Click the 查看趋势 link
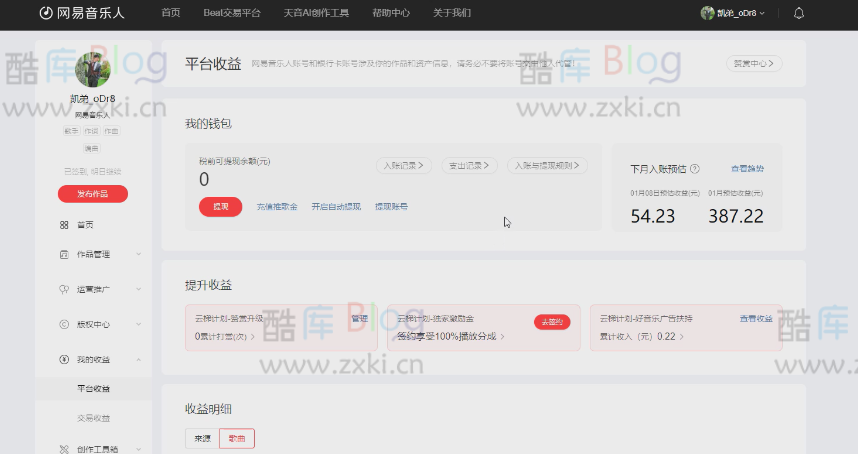This screenshot has width=858, height=454. (747, 169)
